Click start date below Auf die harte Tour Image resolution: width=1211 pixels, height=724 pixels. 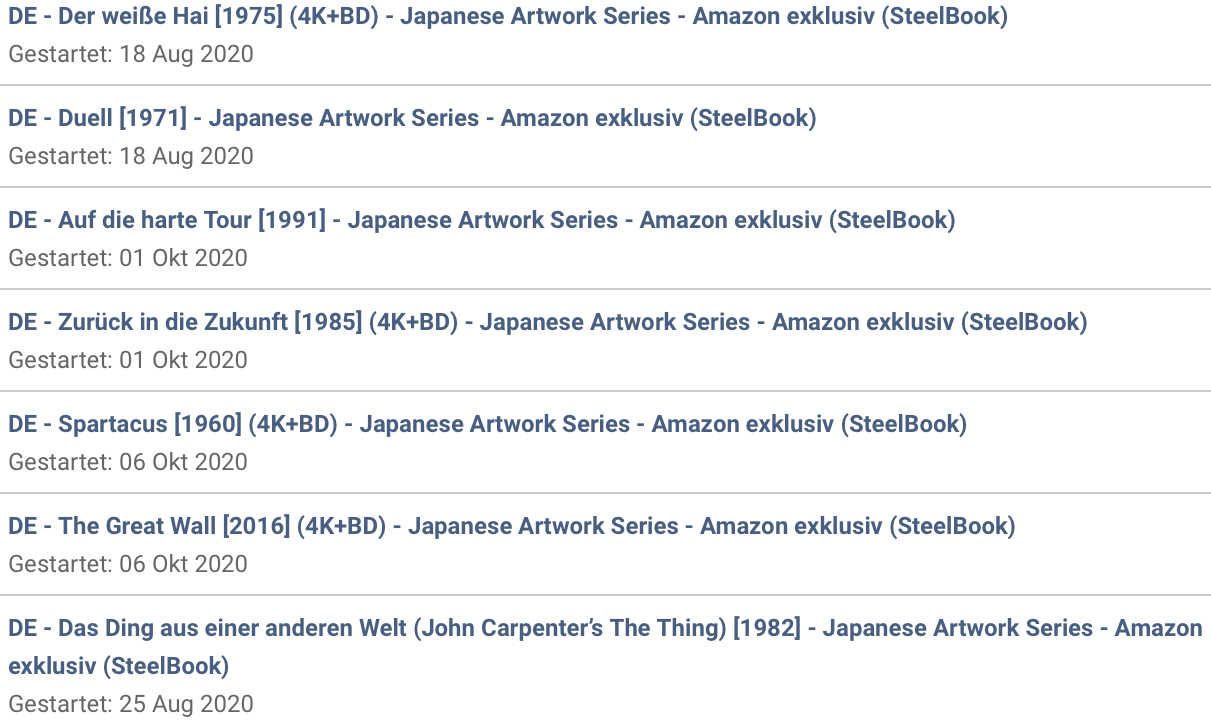(x=128, y=258)
